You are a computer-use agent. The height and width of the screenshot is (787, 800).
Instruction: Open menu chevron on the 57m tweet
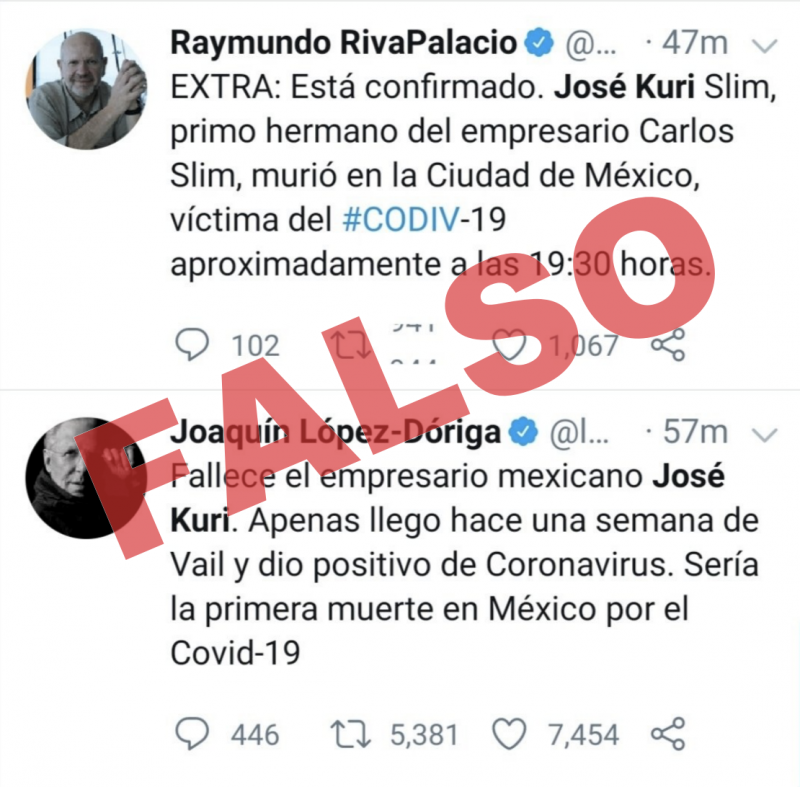pyautogui.click(x=765, y=435)
